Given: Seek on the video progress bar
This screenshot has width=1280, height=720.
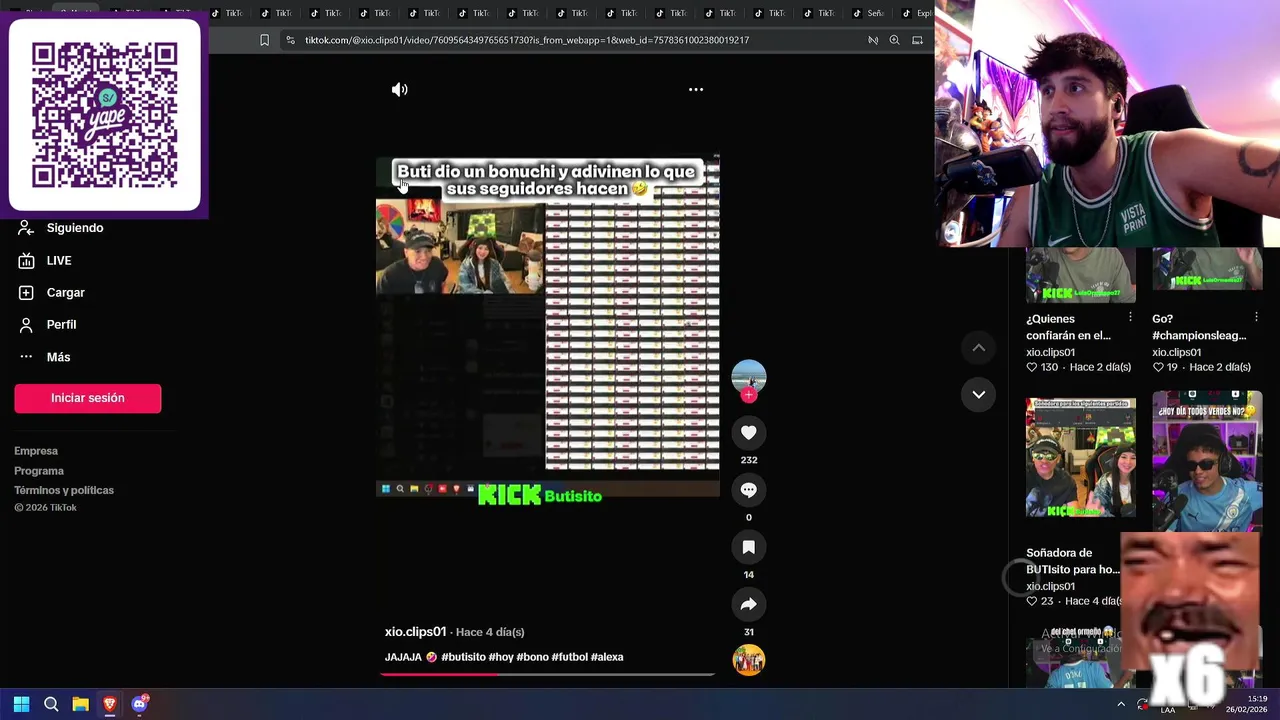Looking at the screenshot, I should pos(547,674).
